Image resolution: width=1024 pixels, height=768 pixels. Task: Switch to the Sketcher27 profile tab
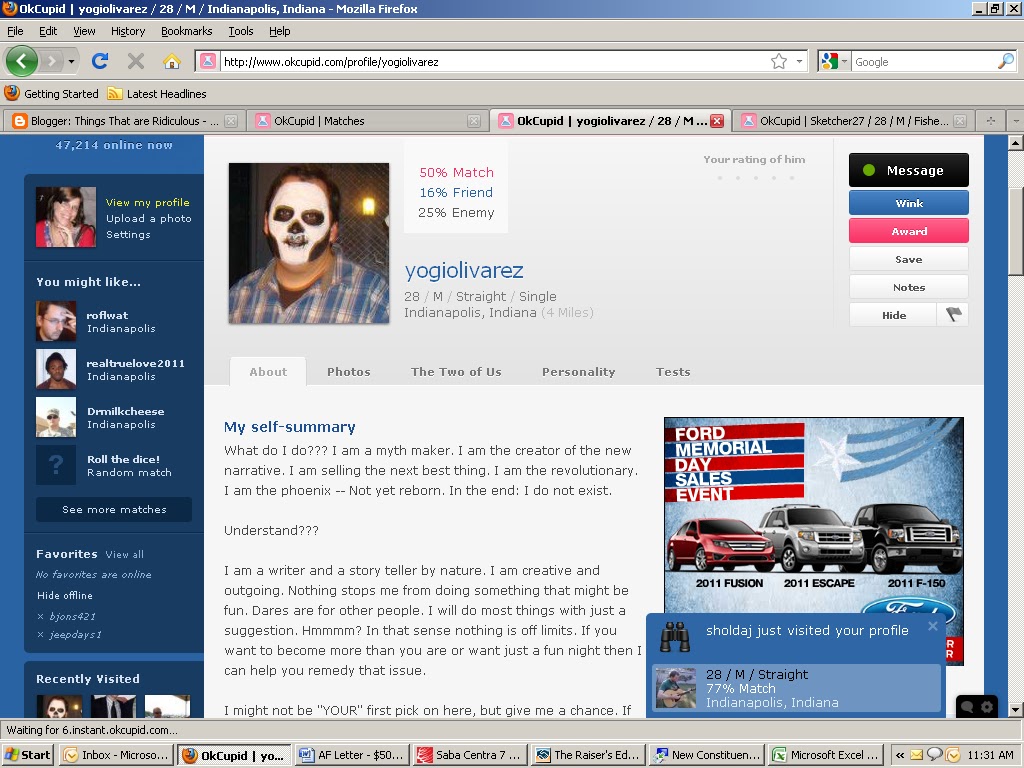[854, 121]
